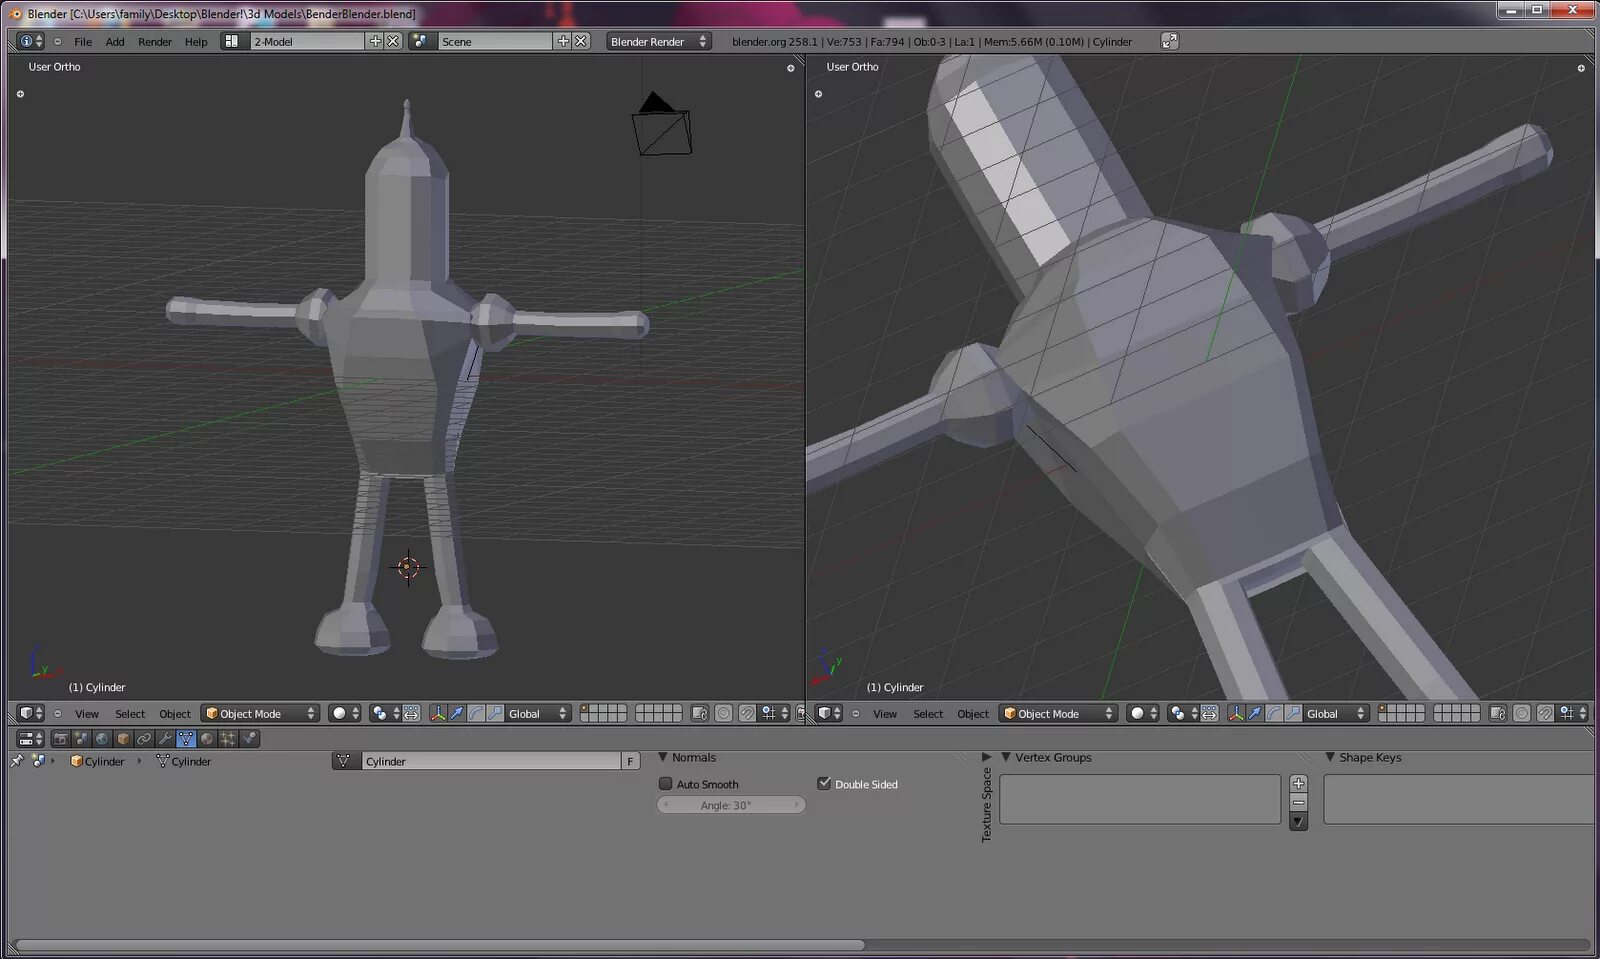This screenshot has width=1600, height=959.
Task: Open Object properties tab cube icon
Action: 123,738
